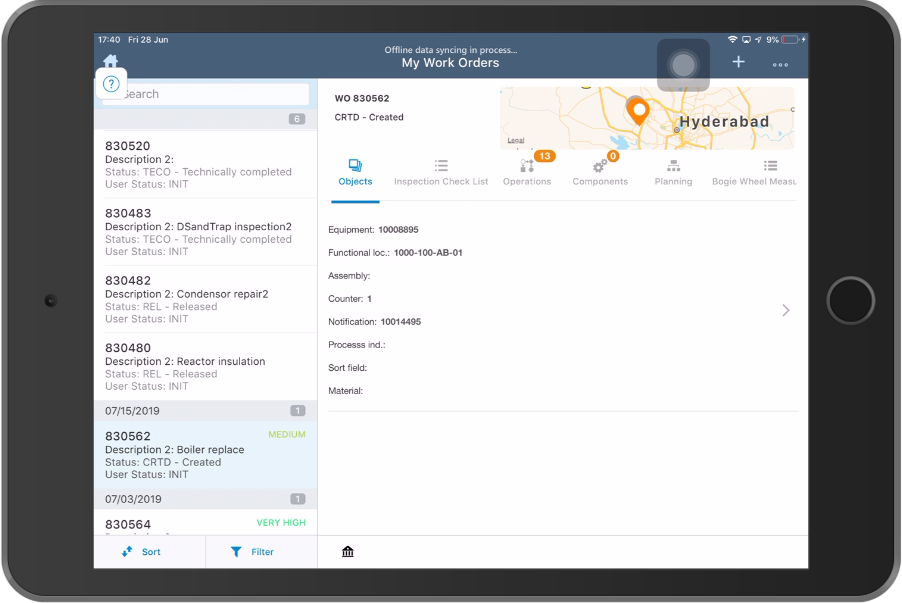Screen dimensions: 902x603
Task: Select the Planning tab
Action: pos(673,172)
